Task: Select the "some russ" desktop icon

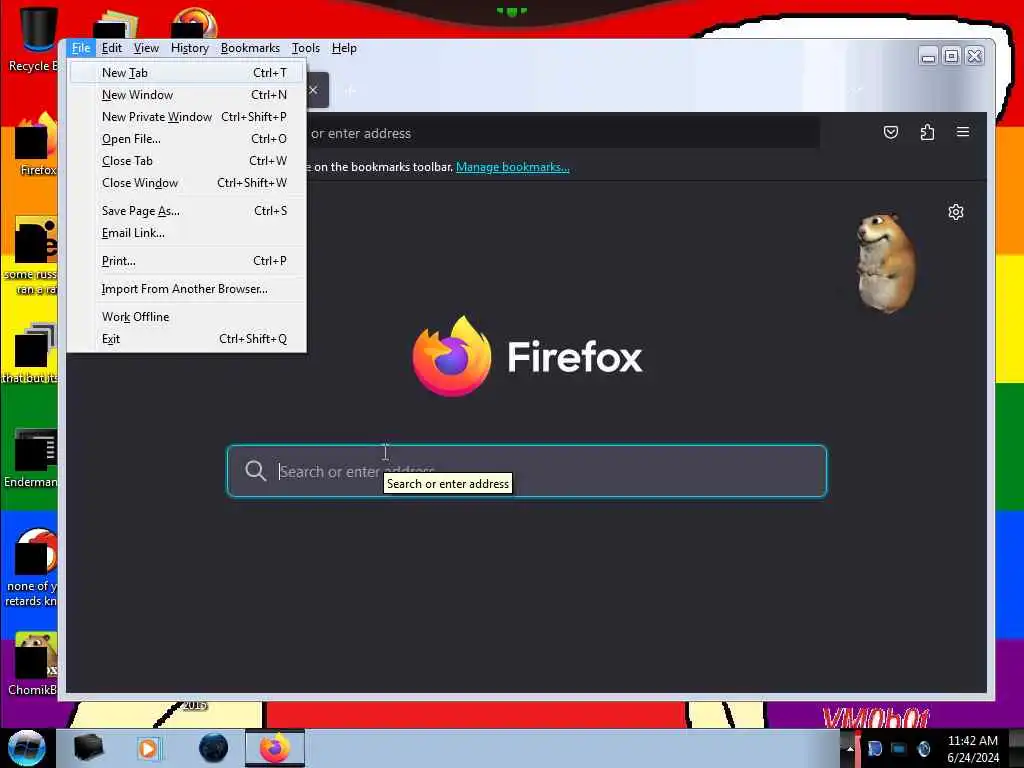Action: (x=33, y=255)
